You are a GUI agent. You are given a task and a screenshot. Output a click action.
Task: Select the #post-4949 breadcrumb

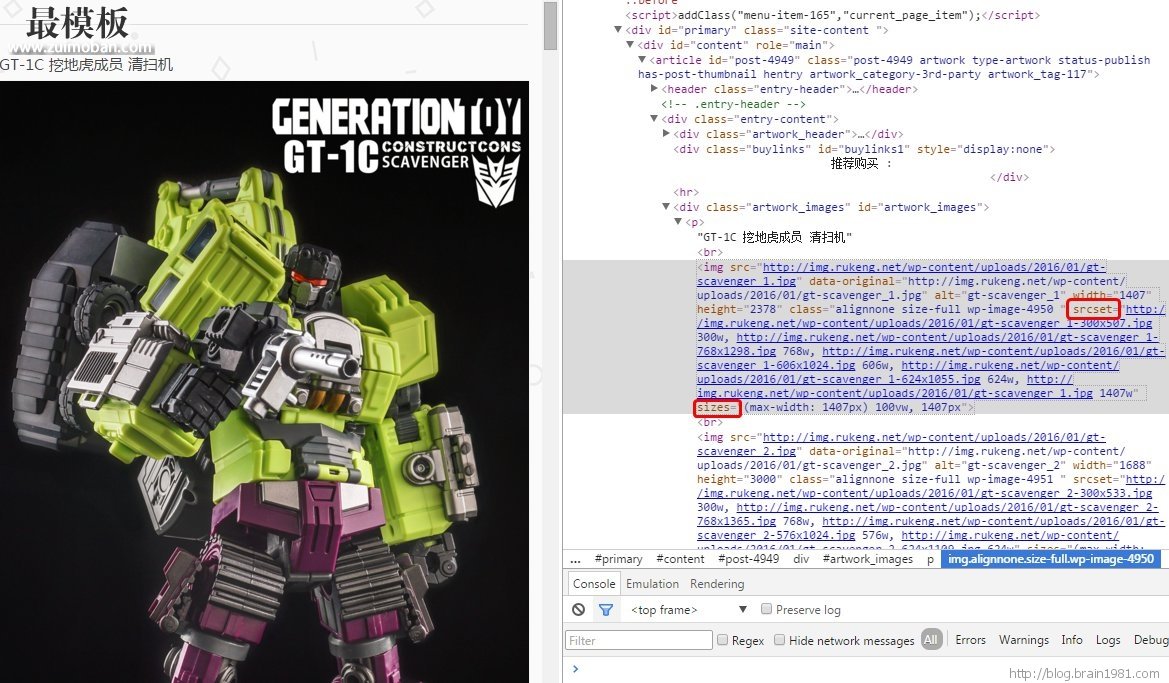[x=748, y=559]
